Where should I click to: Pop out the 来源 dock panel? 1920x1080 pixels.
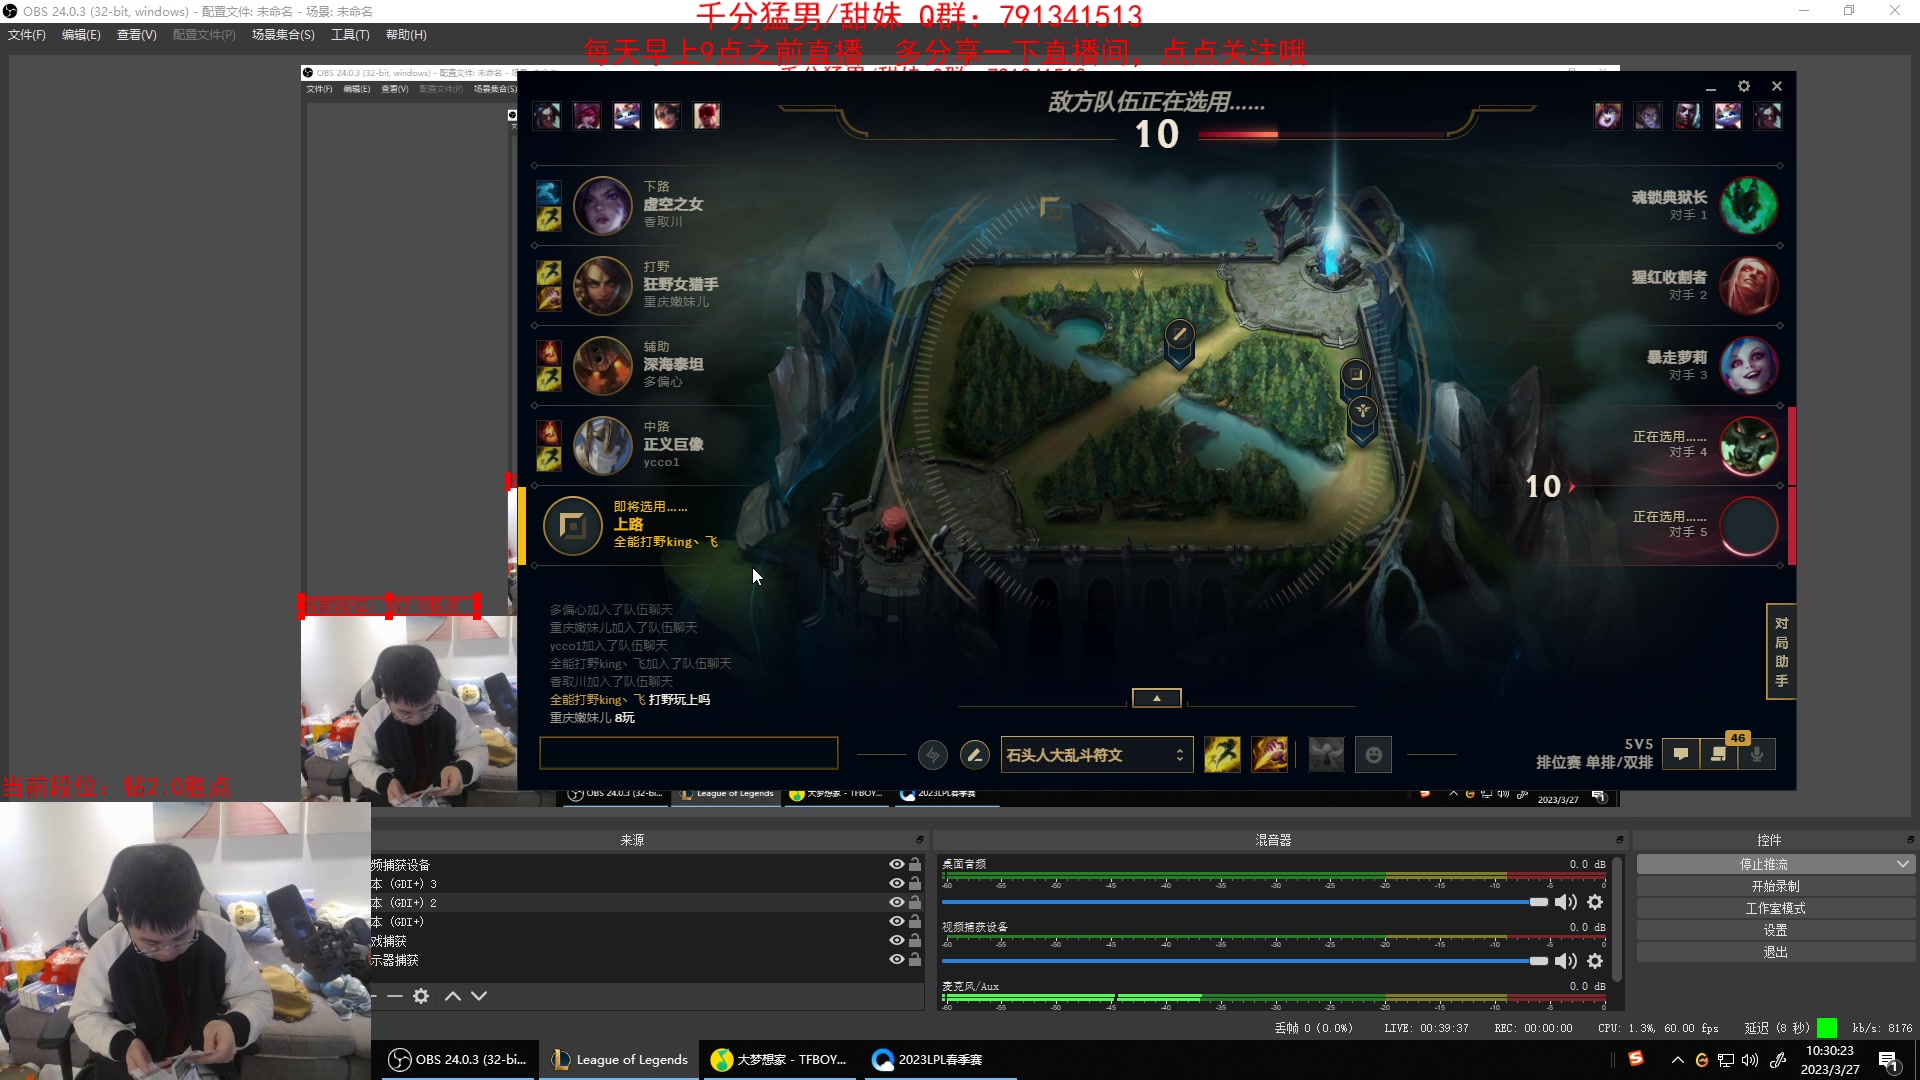click(x=920, y=840)
